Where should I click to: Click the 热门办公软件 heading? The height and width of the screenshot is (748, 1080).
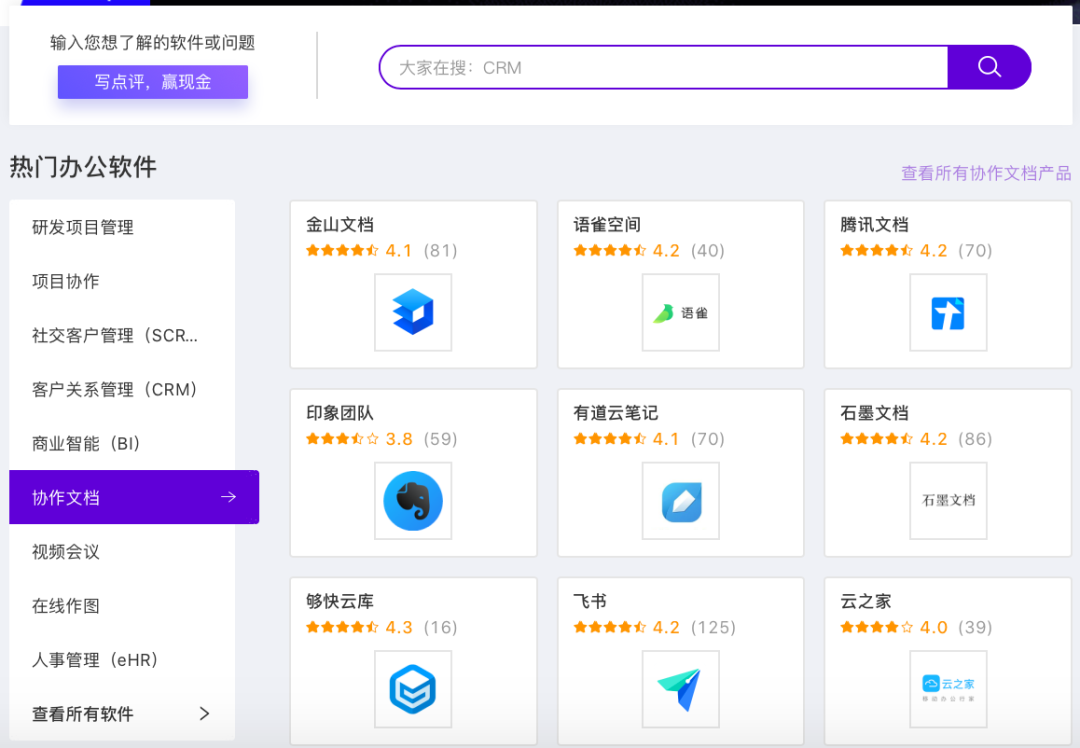[x=83, y=167]
